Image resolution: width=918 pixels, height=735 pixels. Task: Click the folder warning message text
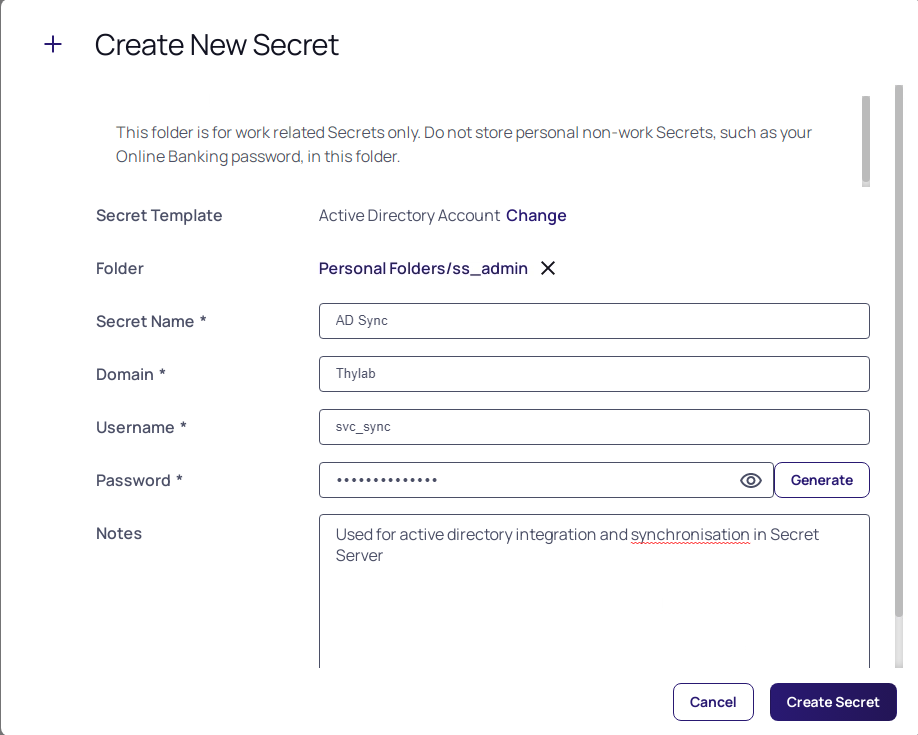pos(463,142)
